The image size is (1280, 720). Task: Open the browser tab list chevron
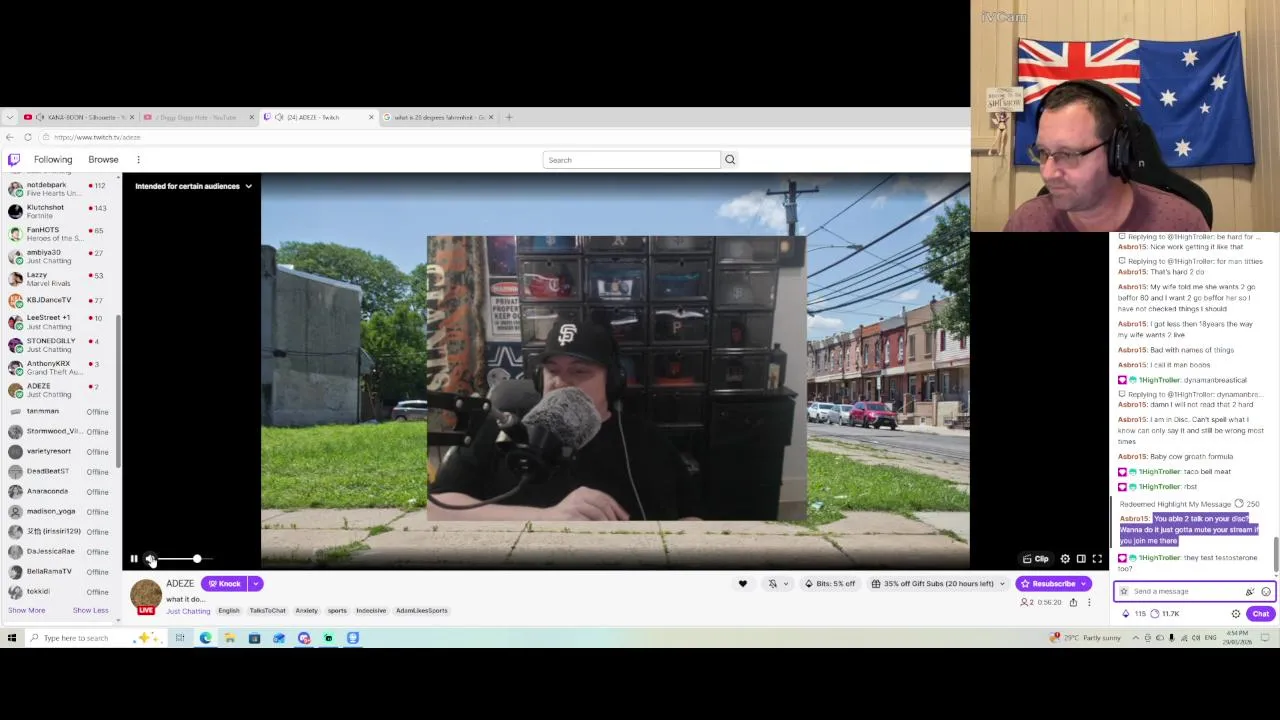coord(10,117)
